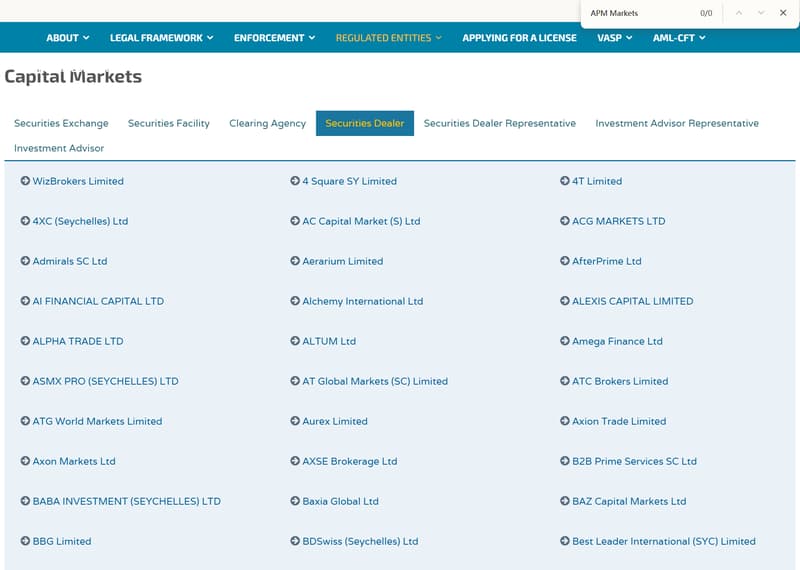Viewport: 800px width, 570px height.
Task: Click the arrow icon next to BBG Limited
Action: (25, 541)
